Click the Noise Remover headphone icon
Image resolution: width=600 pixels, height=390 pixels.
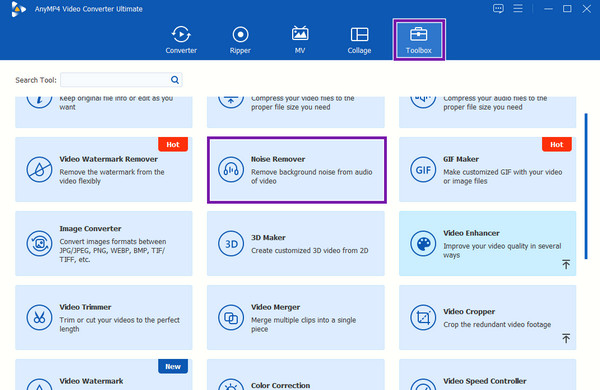point(231,170)
